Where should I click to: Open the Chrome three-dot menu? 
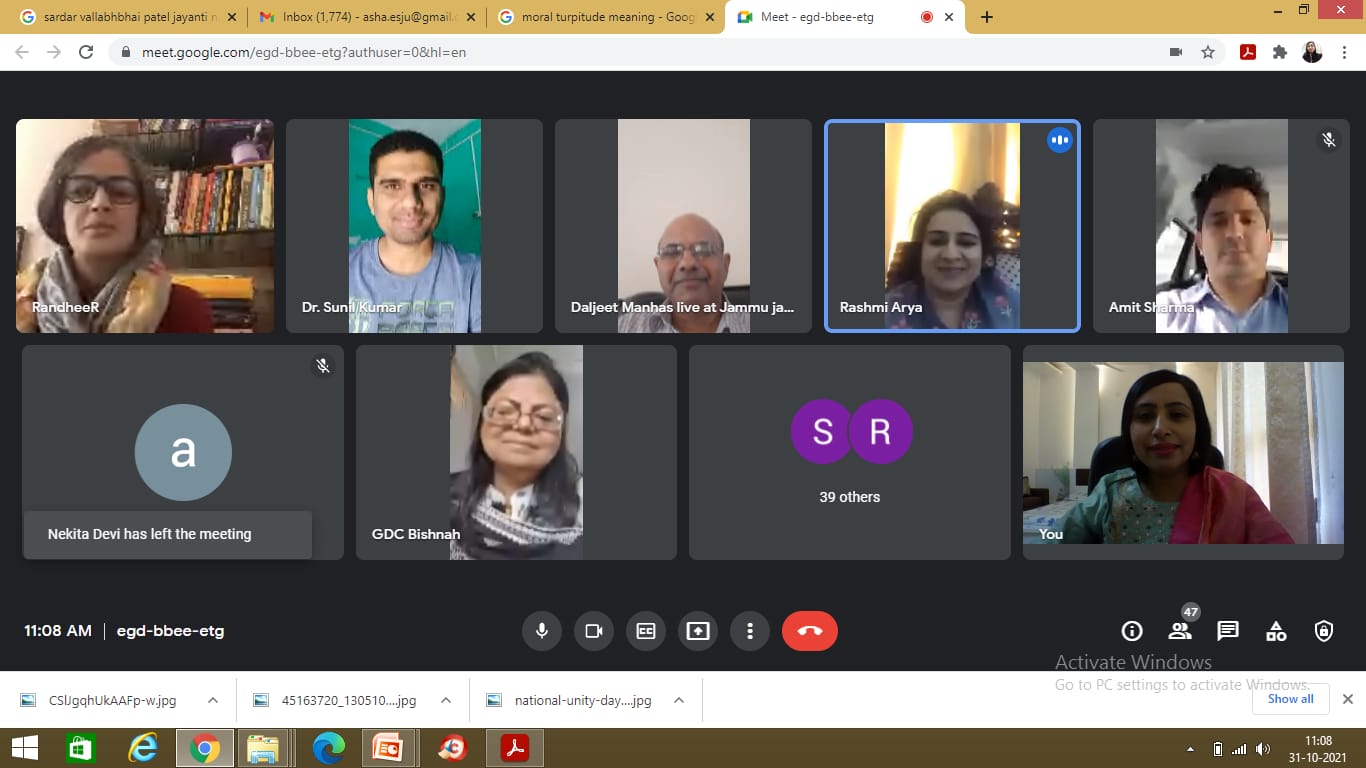click(x=1343, y=52)
